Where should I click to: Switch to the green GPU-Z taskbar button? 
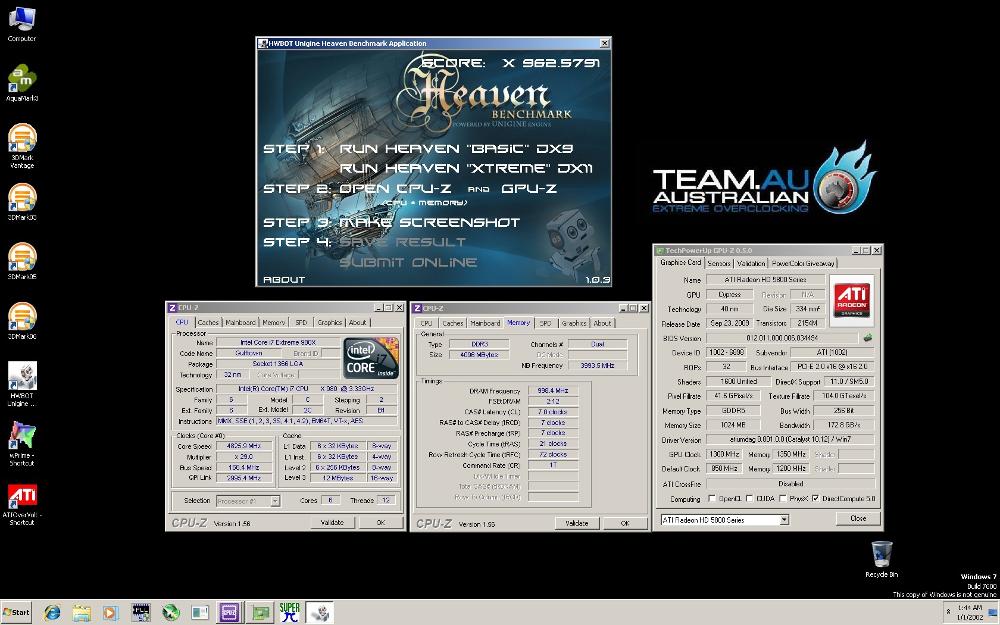(x=260, y=613)
